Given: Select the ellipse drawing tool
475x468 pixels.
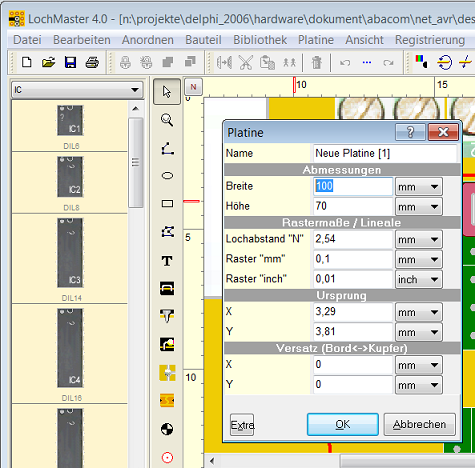Looking at the screenshot, I should 167,176.
